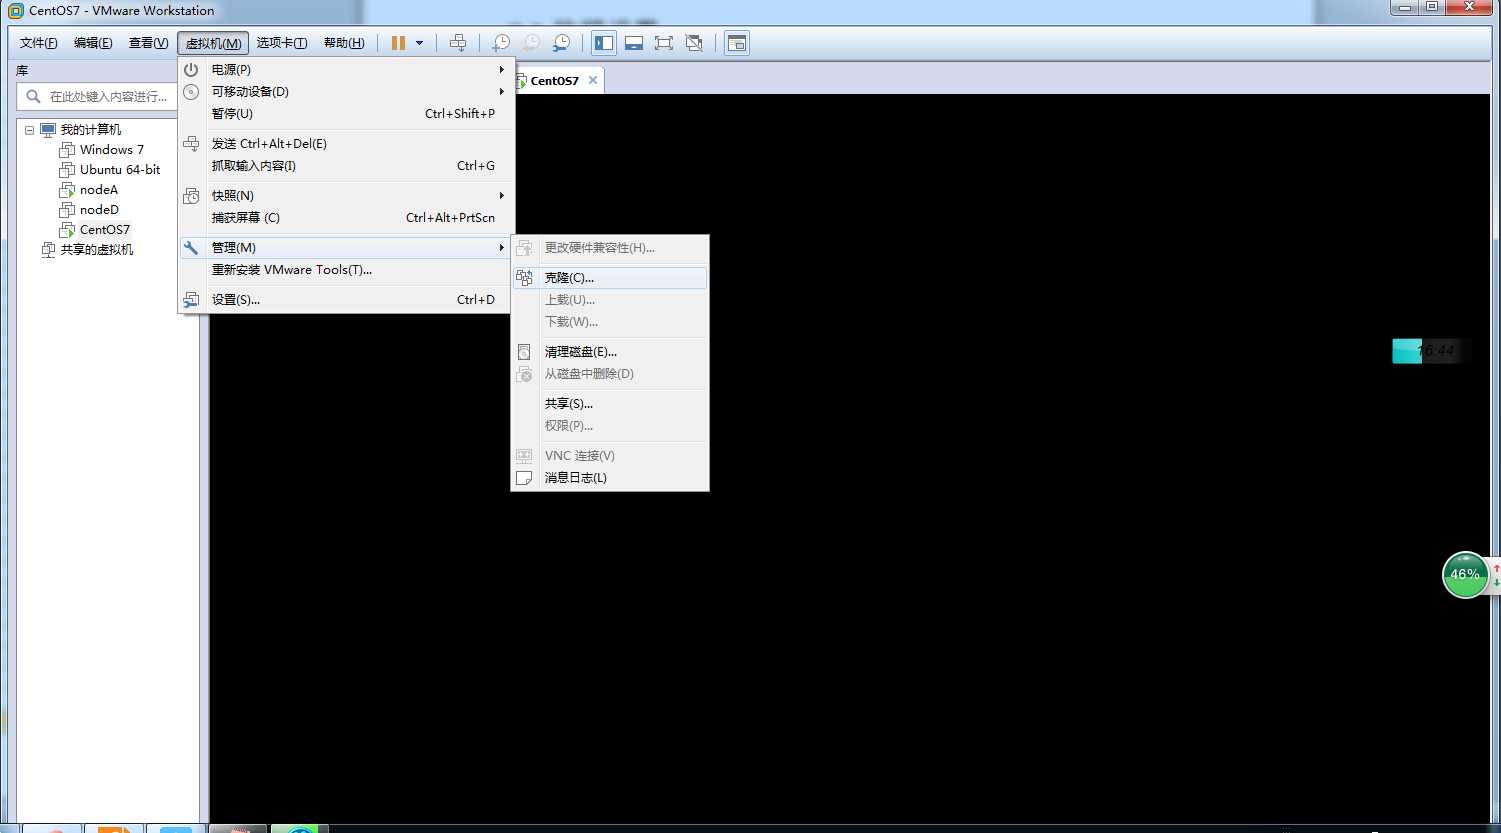Click the Full screen mode toolbar icon
Image resolution: width=1501 pixels, height=833 pixels.
[664, 43]
